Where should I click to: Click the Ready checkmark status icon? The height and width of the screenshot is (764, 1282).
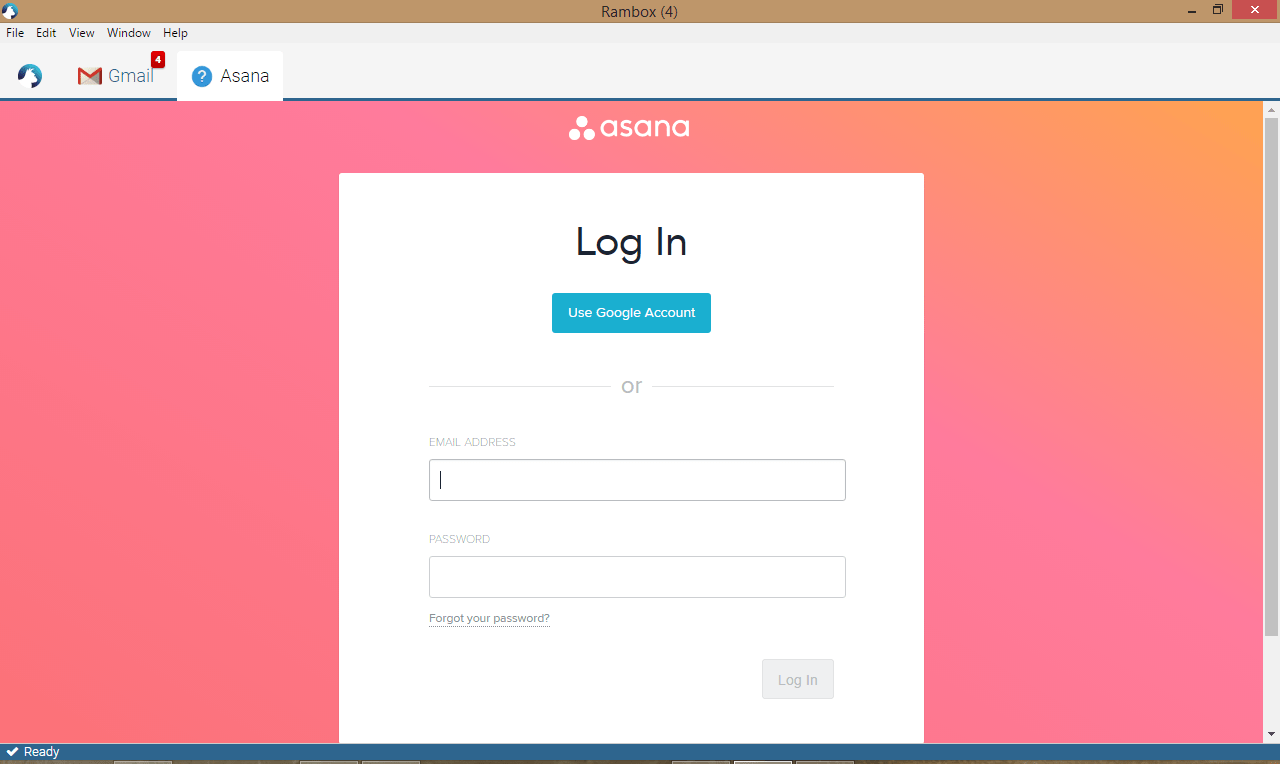click(12, 752)
